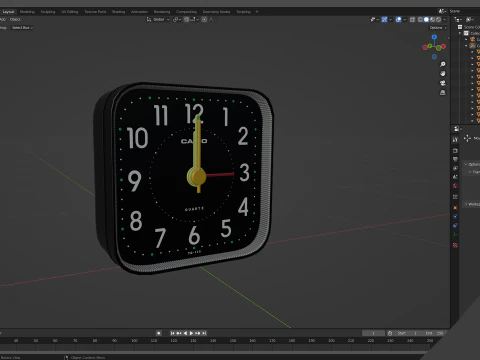Switch to the Shading workspace tab
Screen dimensions: 480x360
coord(118,12)
